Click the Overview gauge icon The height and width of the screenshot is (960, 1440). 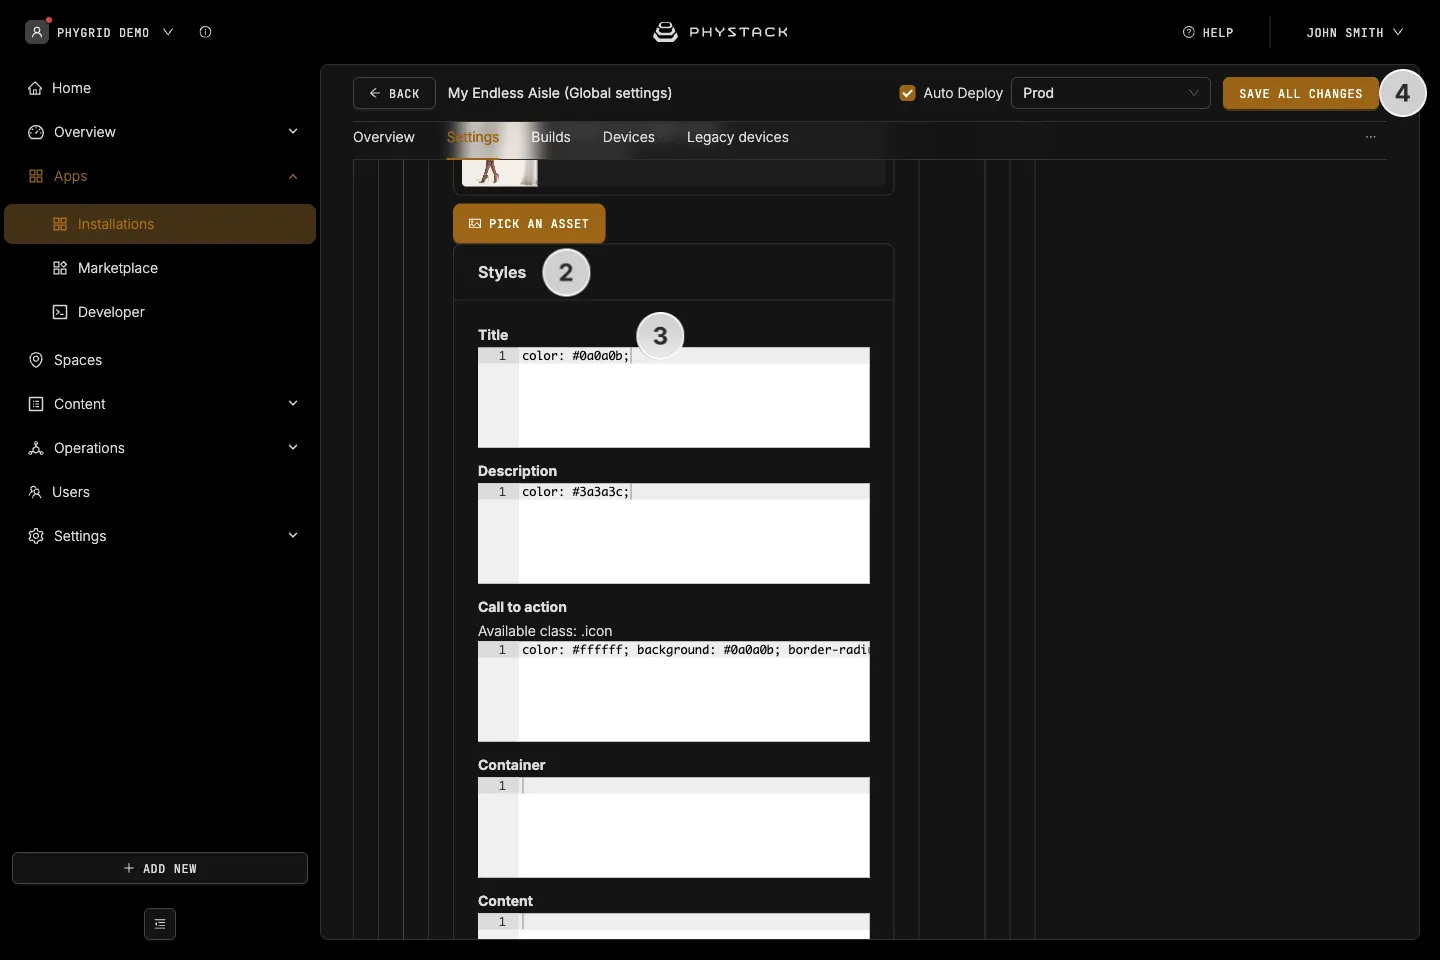pyautogui.click(x=36, y=132)
